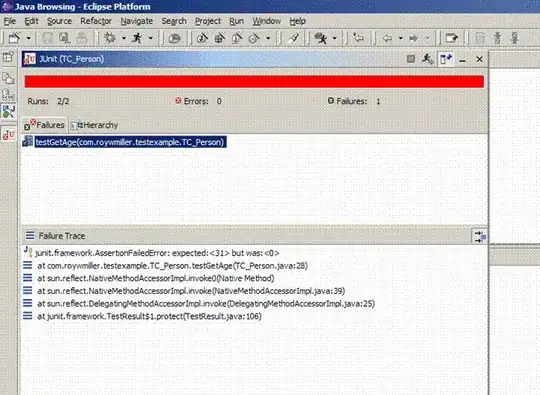Open the Refactor menu
Viewport: 540px width, 395px height.
pos(96,21)
